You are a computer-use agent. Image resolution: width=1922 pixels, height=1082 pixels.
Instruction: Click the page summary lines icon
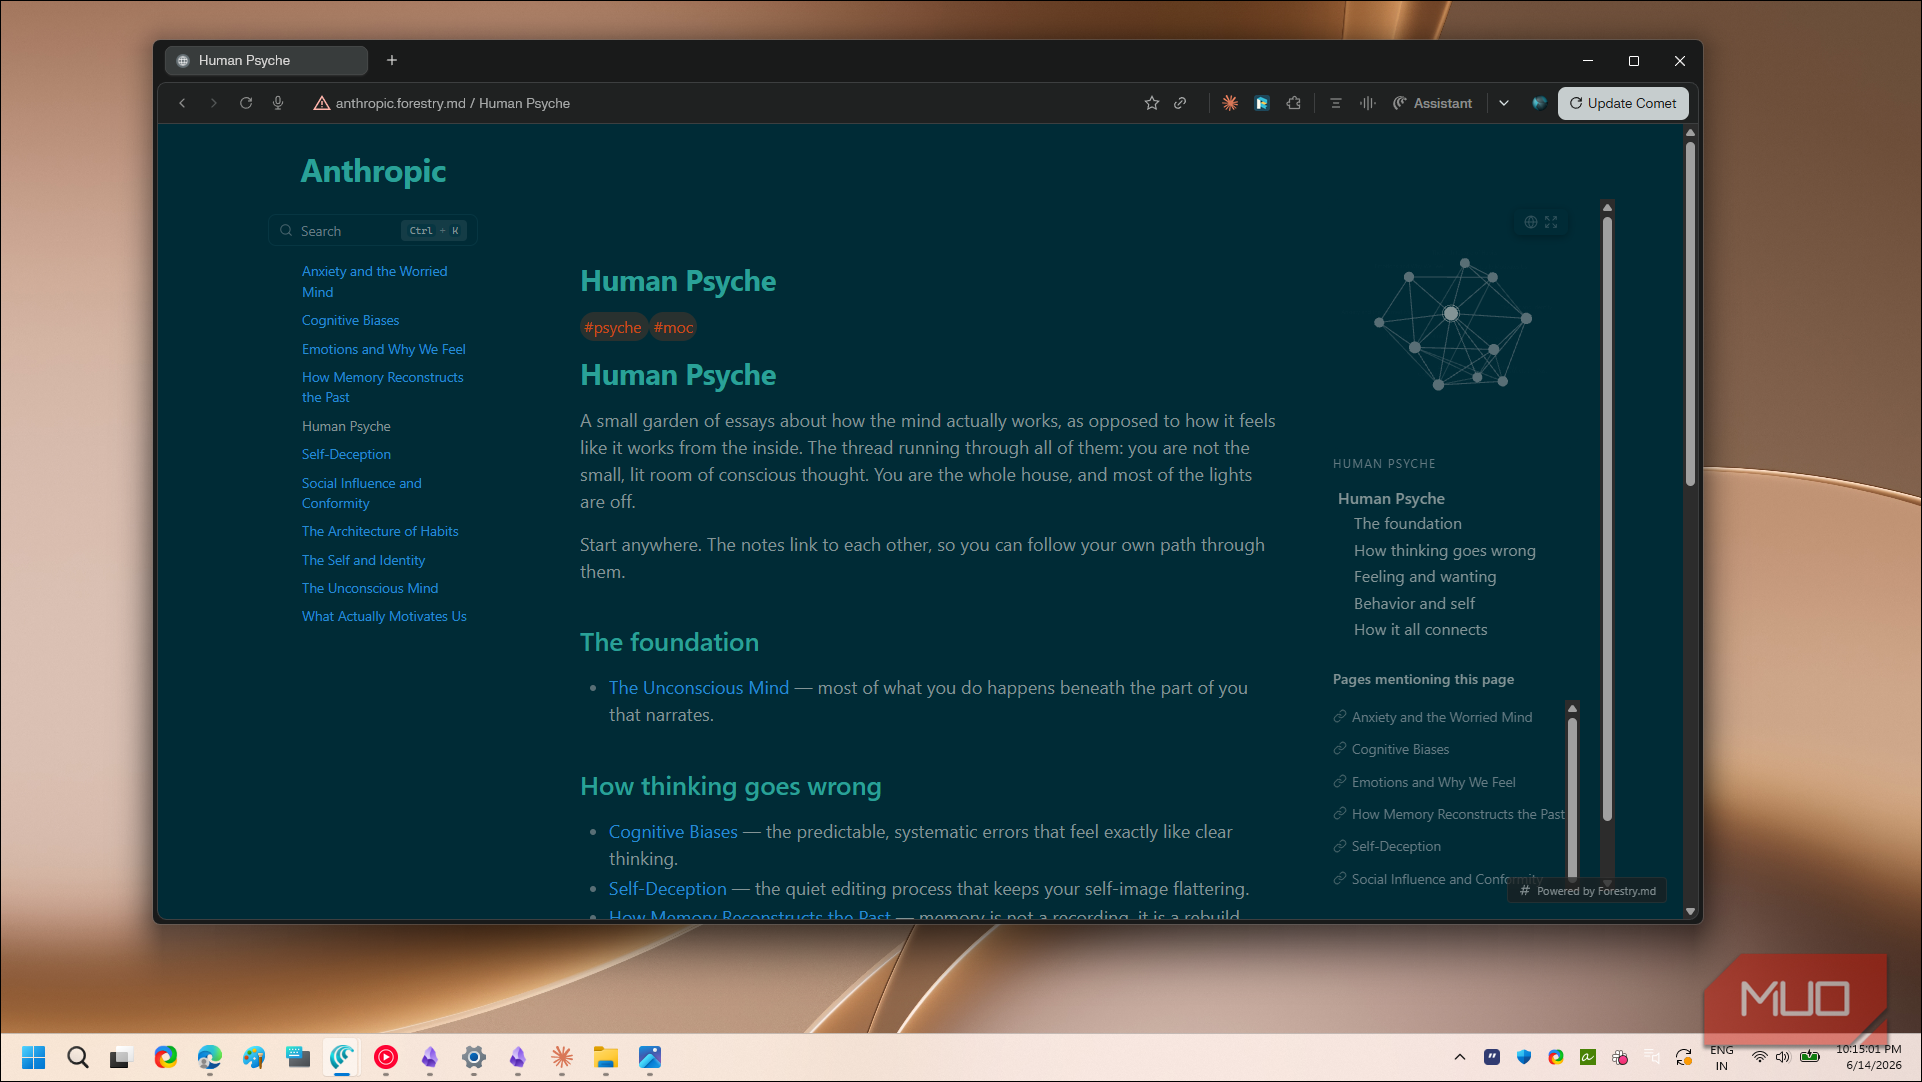(x=1336, y=103)
